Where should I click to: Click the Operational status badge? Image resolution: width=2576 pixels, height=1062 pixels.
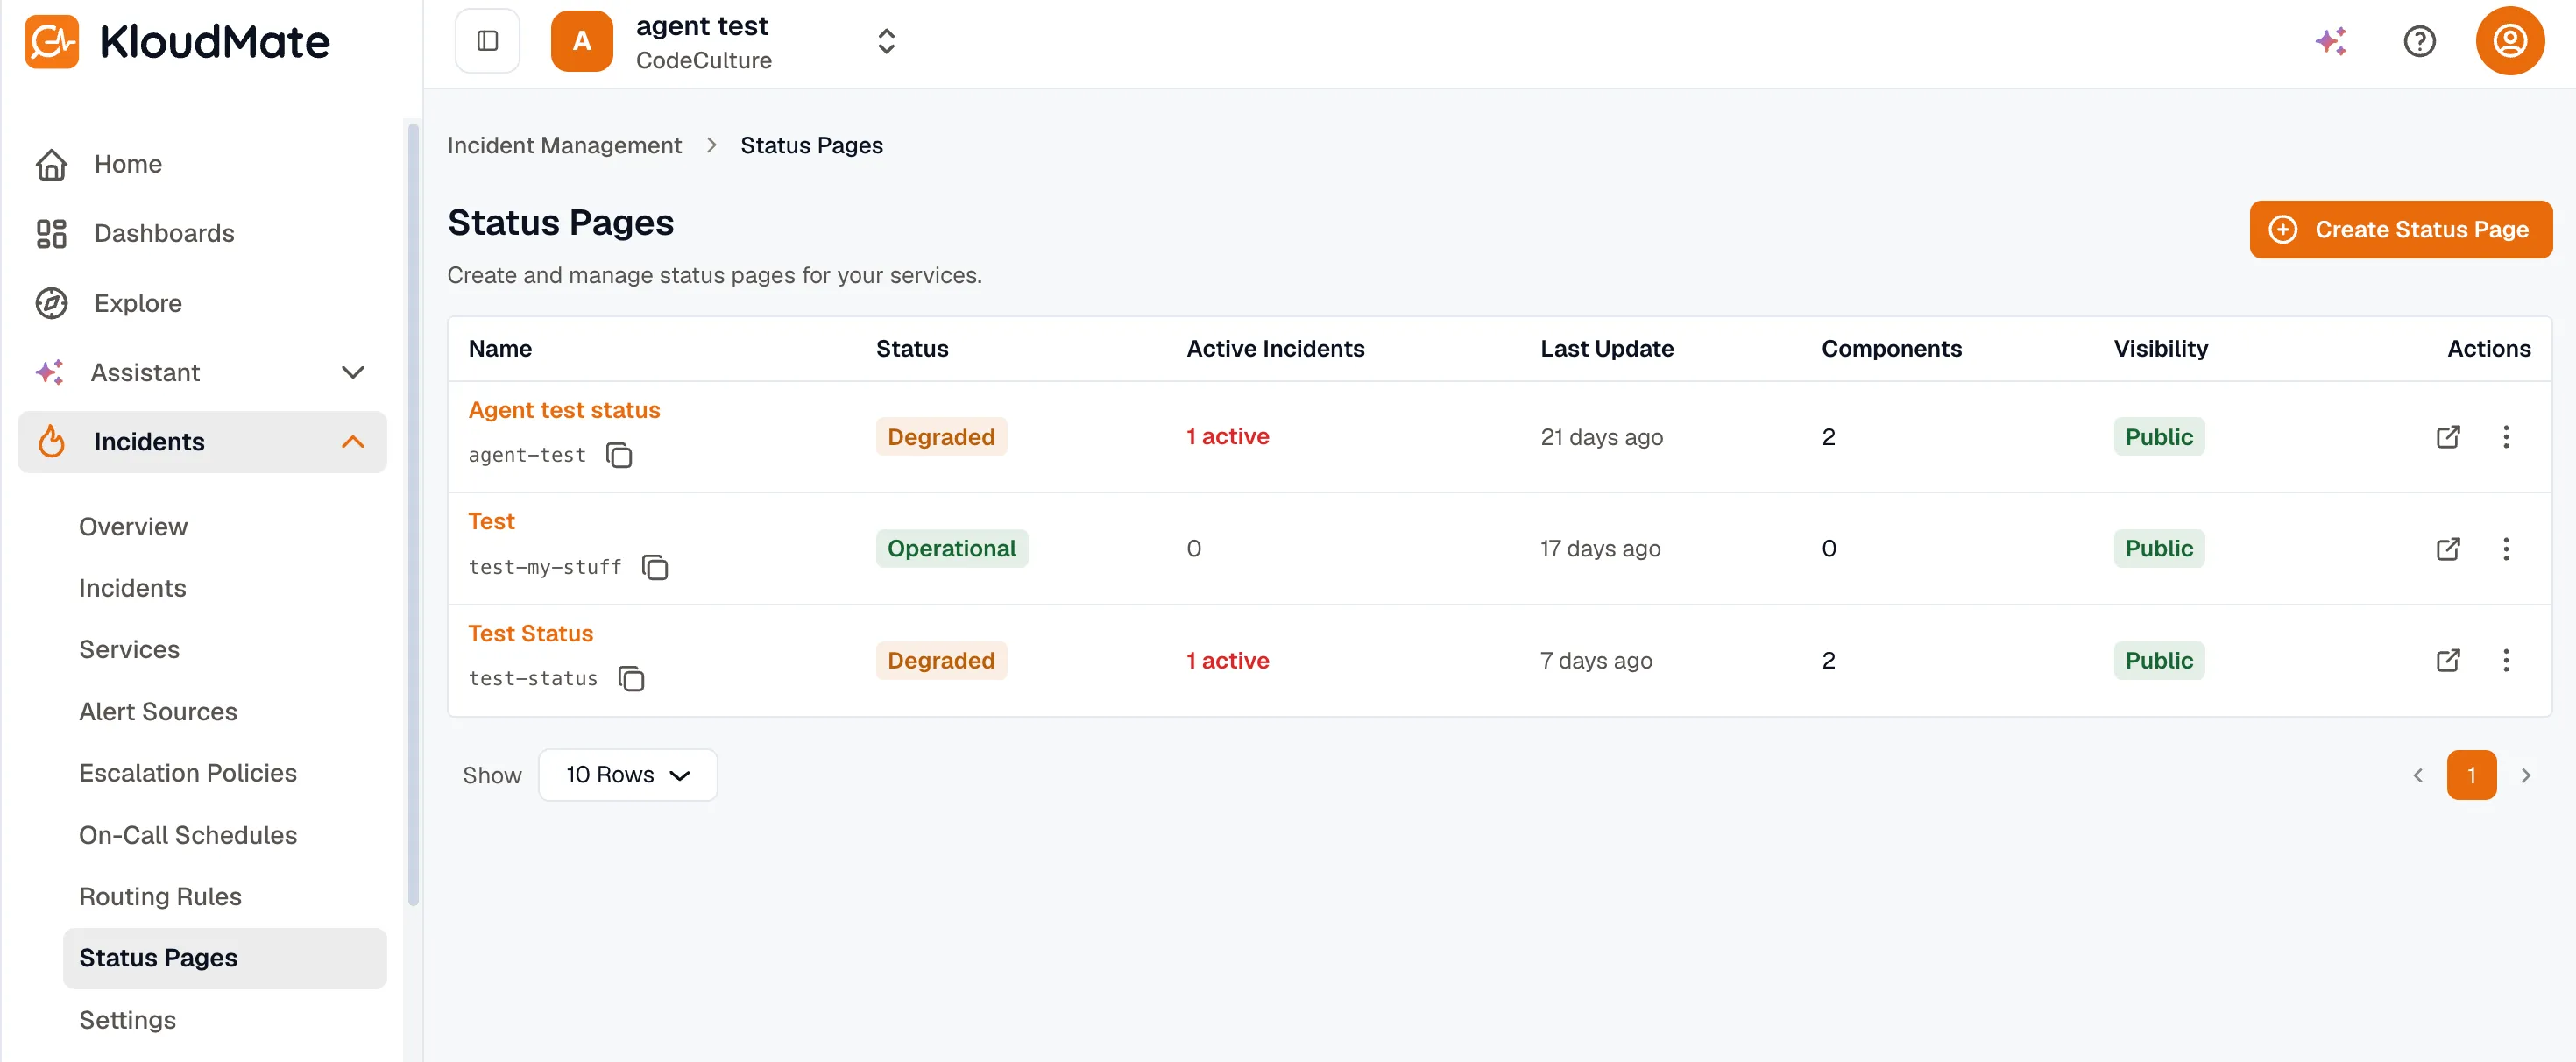point(951,548)
